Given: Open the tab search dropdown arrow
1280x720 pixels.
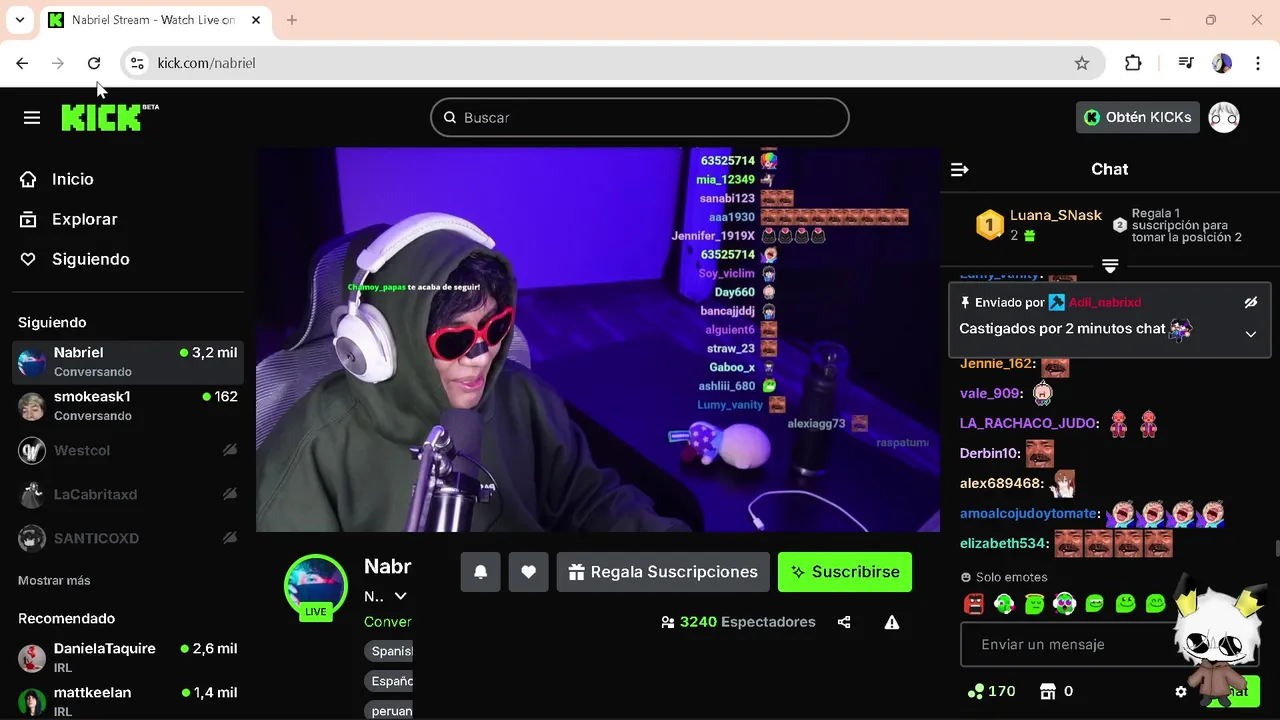Looking at the screenshot, I should [x=20, y=20].
